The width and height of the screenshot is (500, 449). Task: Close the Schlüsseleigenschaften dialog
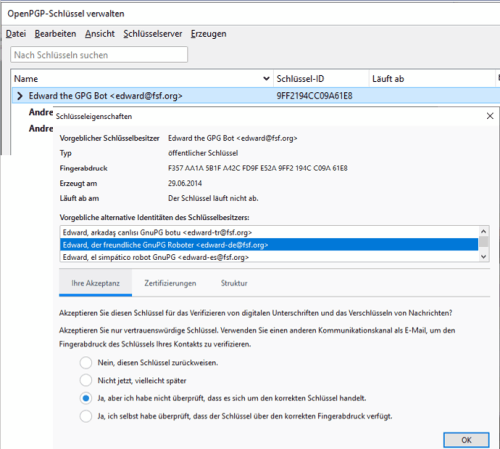tap(490, 116)
